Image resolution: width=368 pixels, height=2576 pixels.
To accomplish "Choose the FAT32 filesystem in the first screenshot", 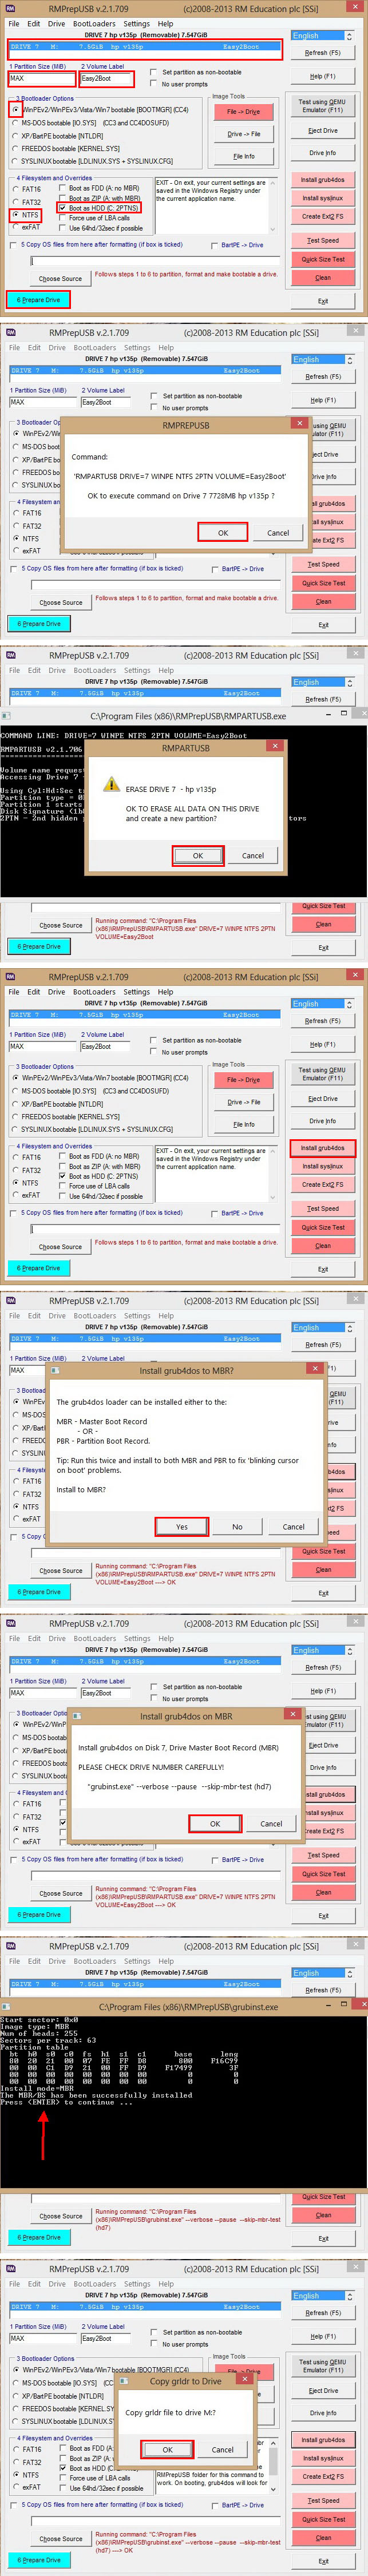I will coord(17,202).
